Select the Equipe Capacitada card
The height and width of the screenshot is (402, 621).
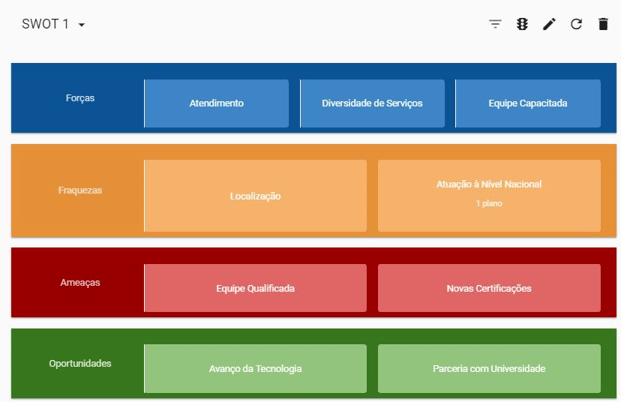point(528,103)
